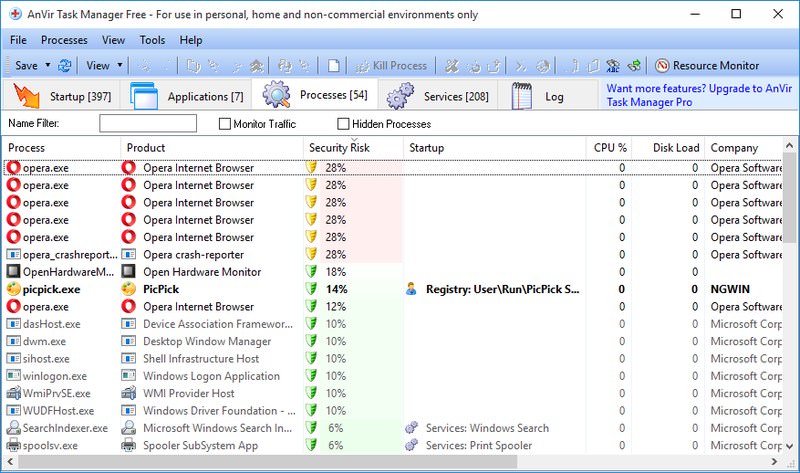This screenshot has height=473, width=800.
Task: Click the green shield beside 18% risk
Action: 311,272
